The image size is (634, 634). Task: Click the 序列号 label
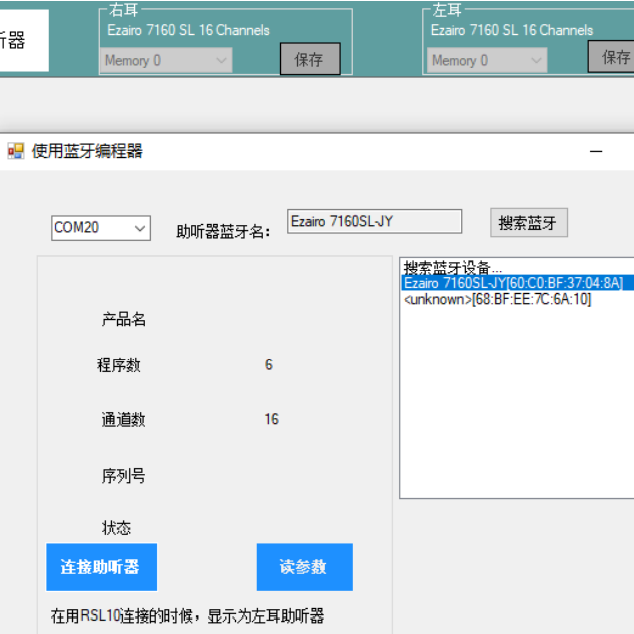tap(123, 475)
